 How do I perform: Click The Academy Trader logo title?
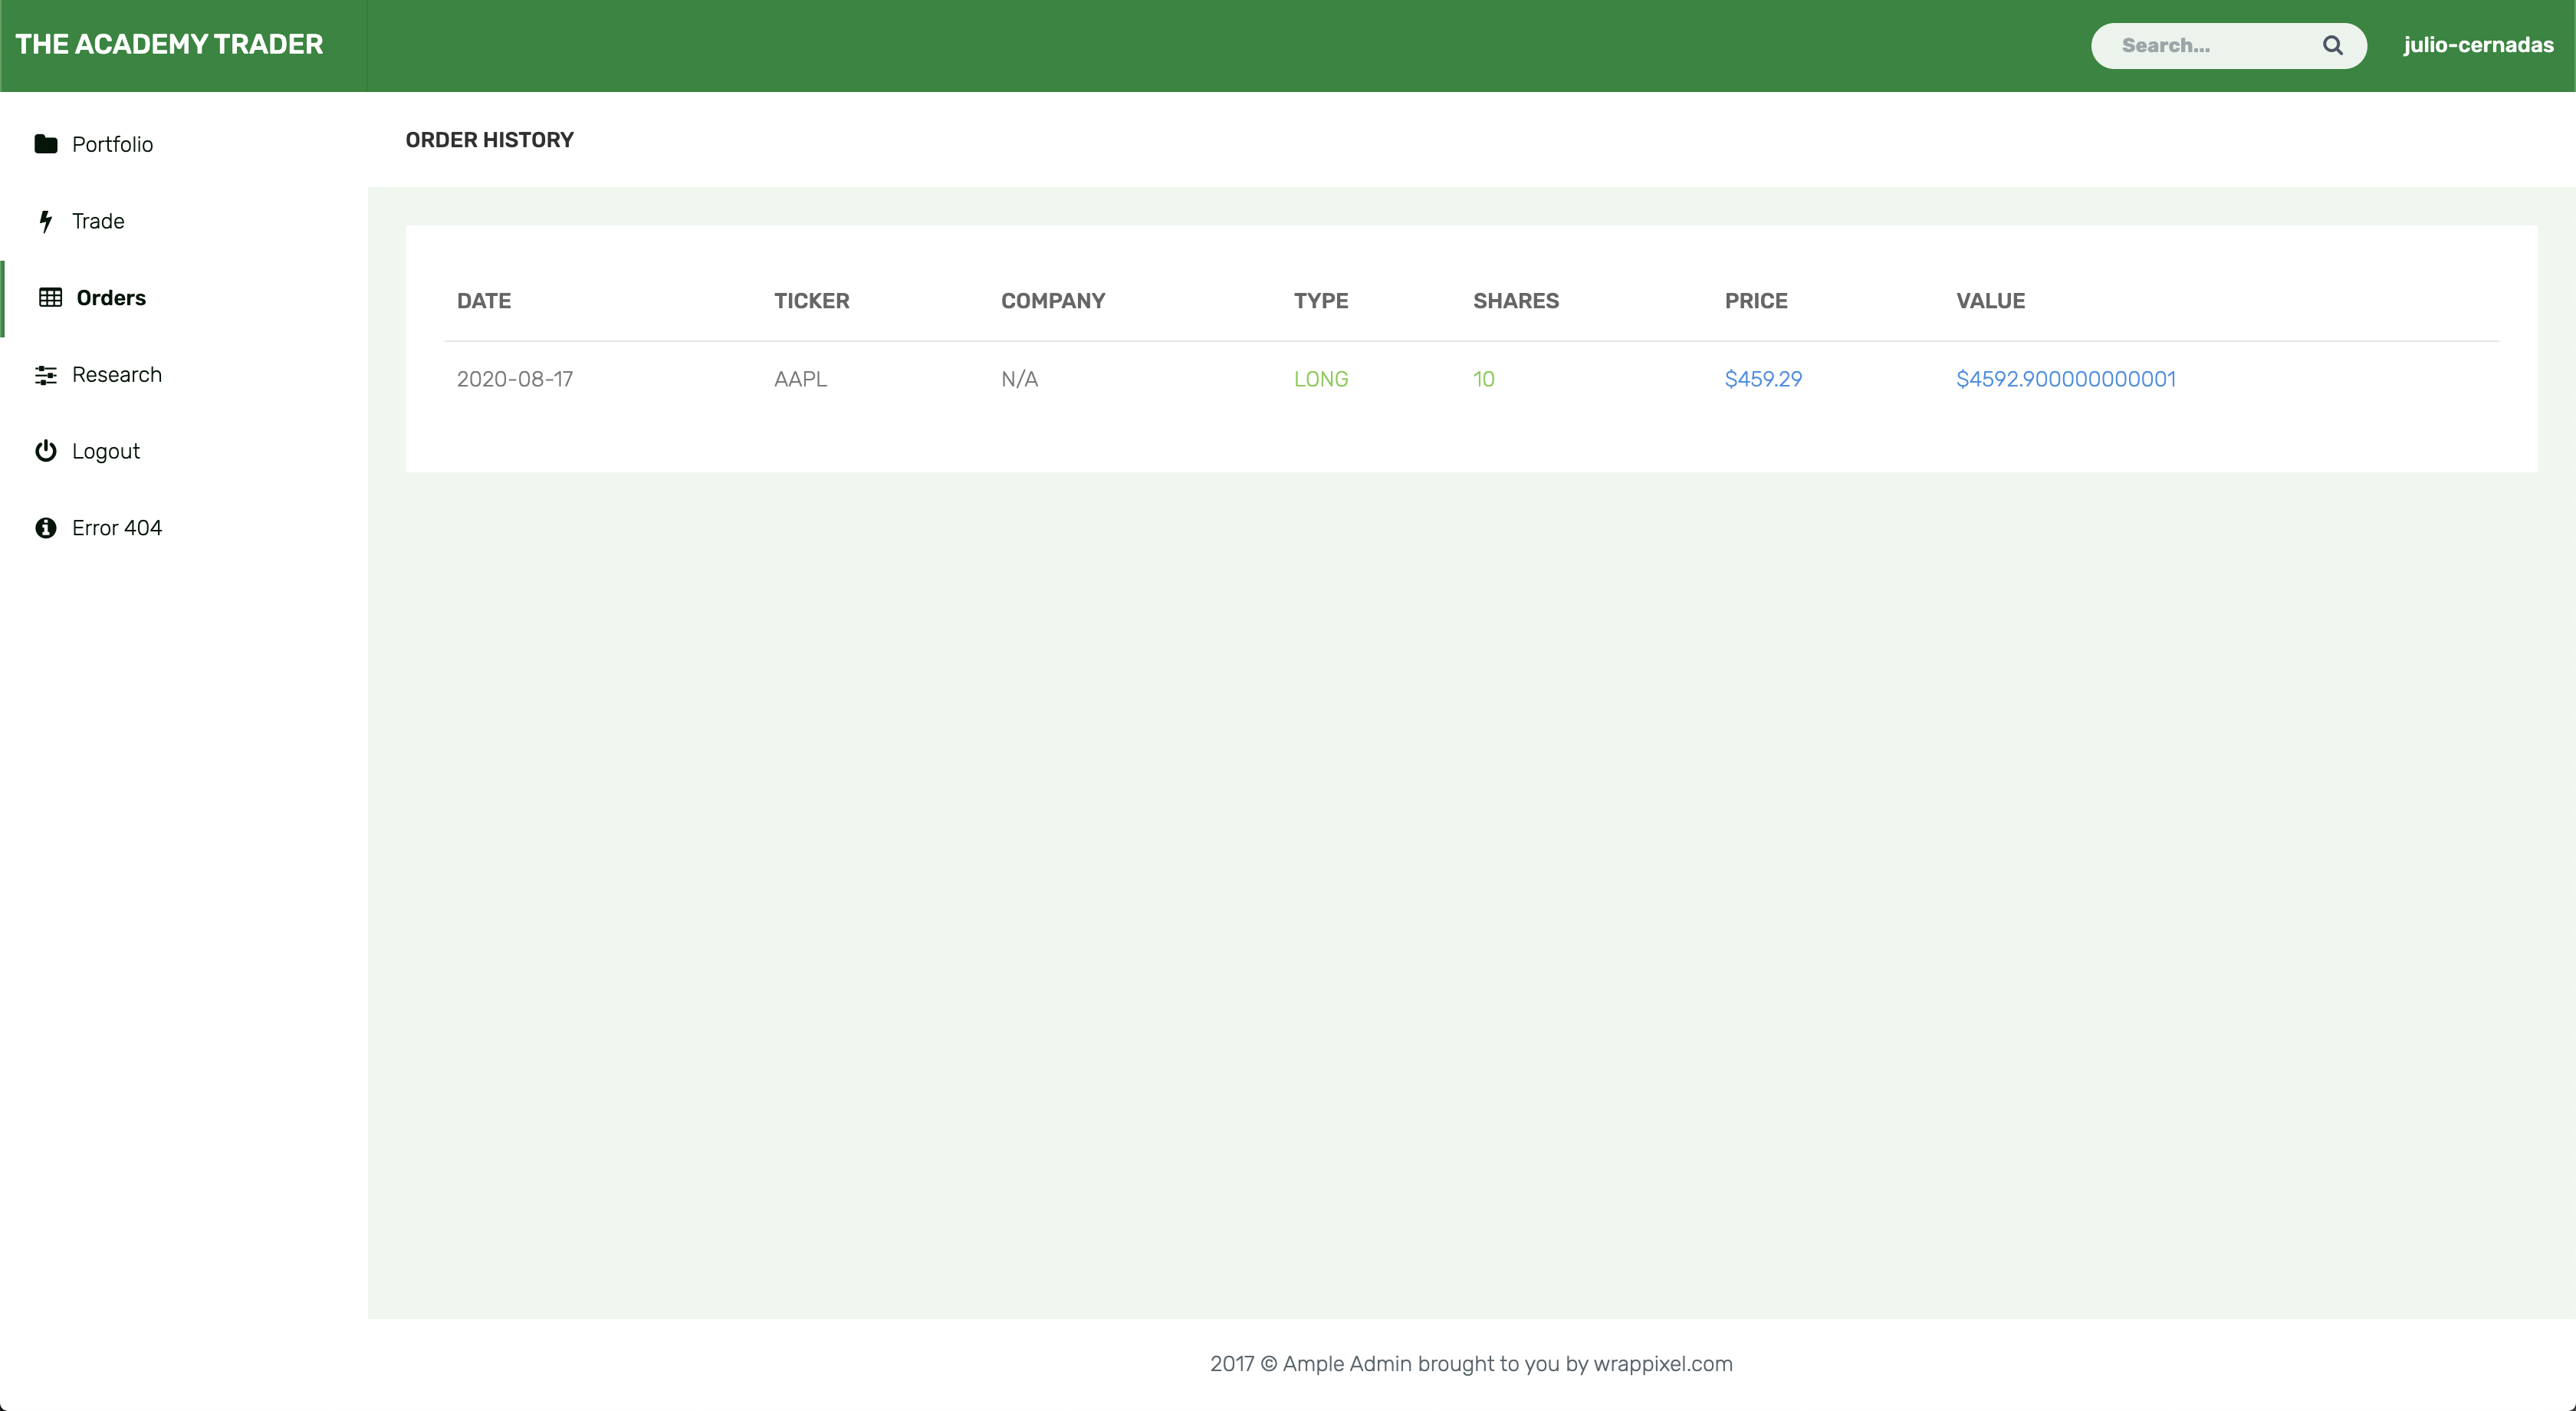coord(169,45)
